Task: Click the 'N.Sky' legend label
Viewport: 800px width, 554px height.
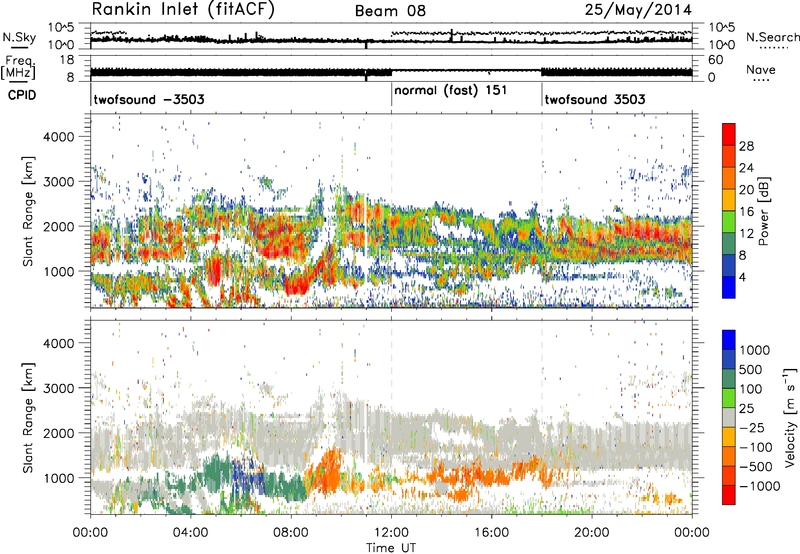Action: click(x=19, y=37)
